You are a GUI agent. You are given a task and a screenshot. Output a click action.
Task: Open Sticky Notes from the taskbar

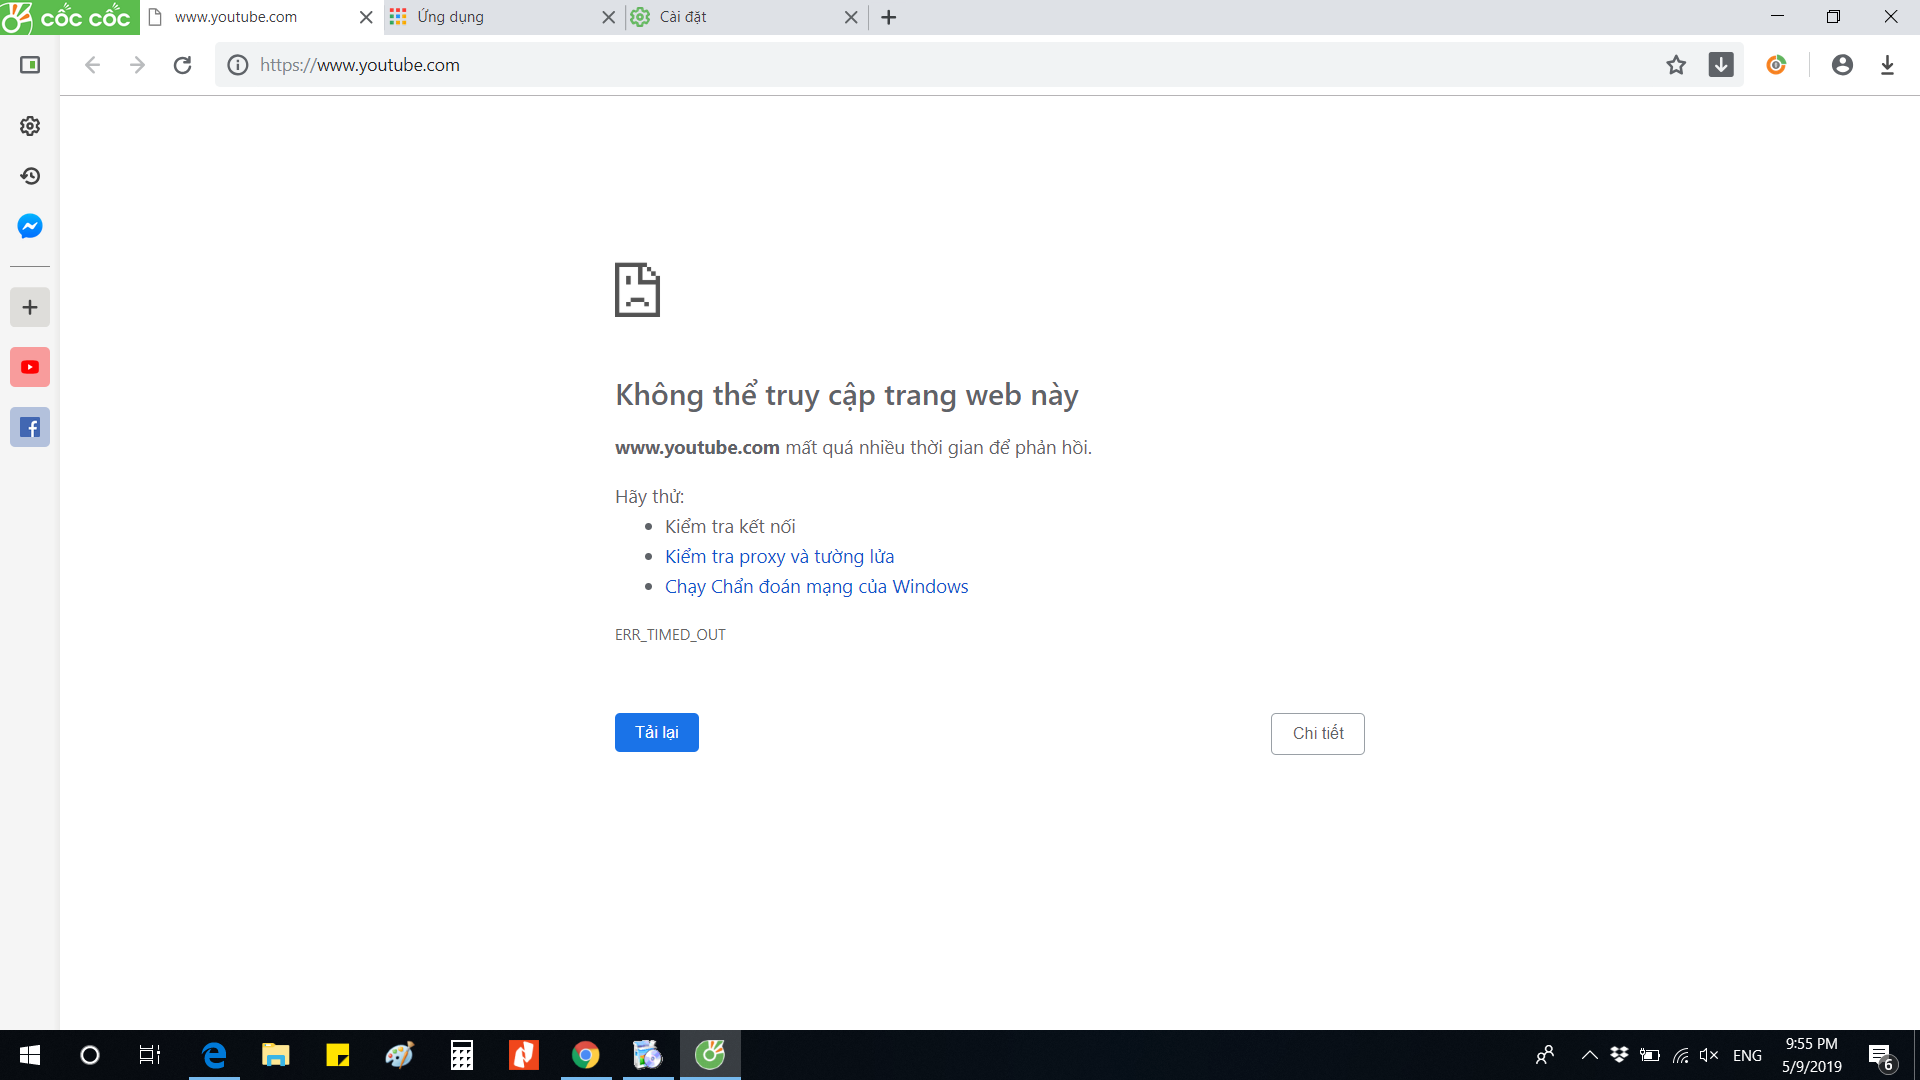[338, 1055]
